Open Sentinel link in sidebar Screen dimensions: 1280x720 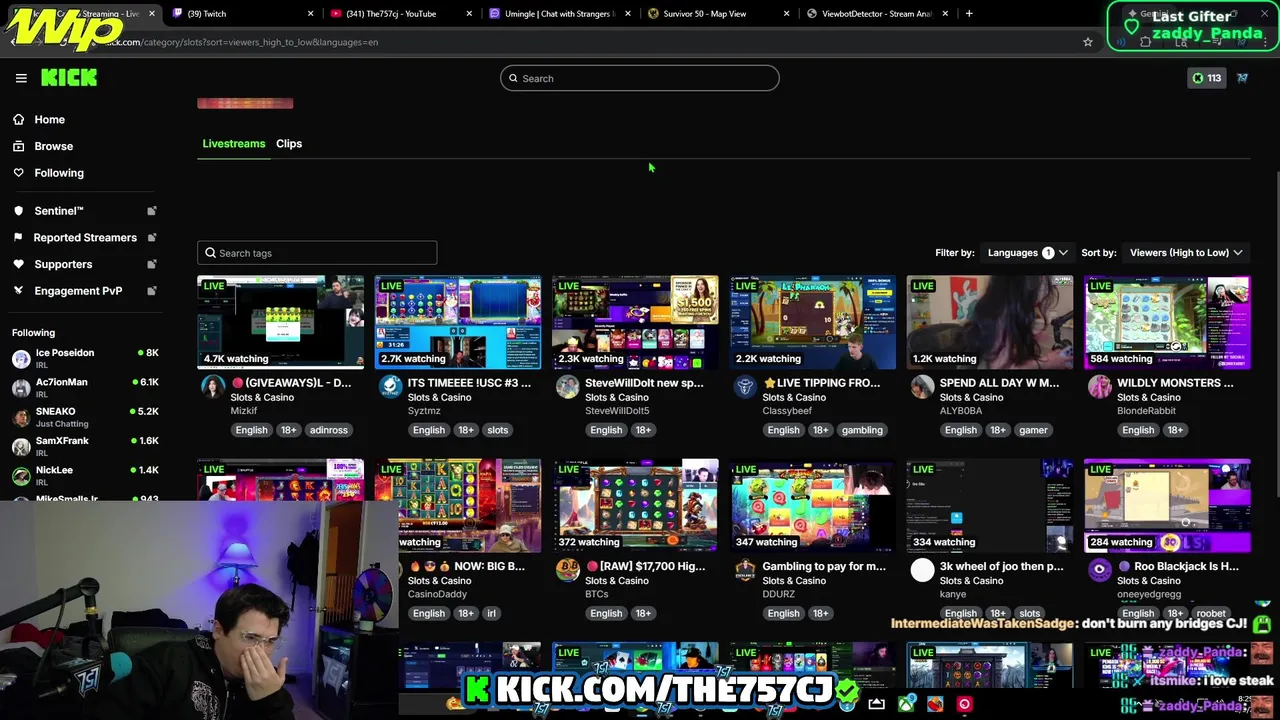pyautogui.click(x=59, y=211)
